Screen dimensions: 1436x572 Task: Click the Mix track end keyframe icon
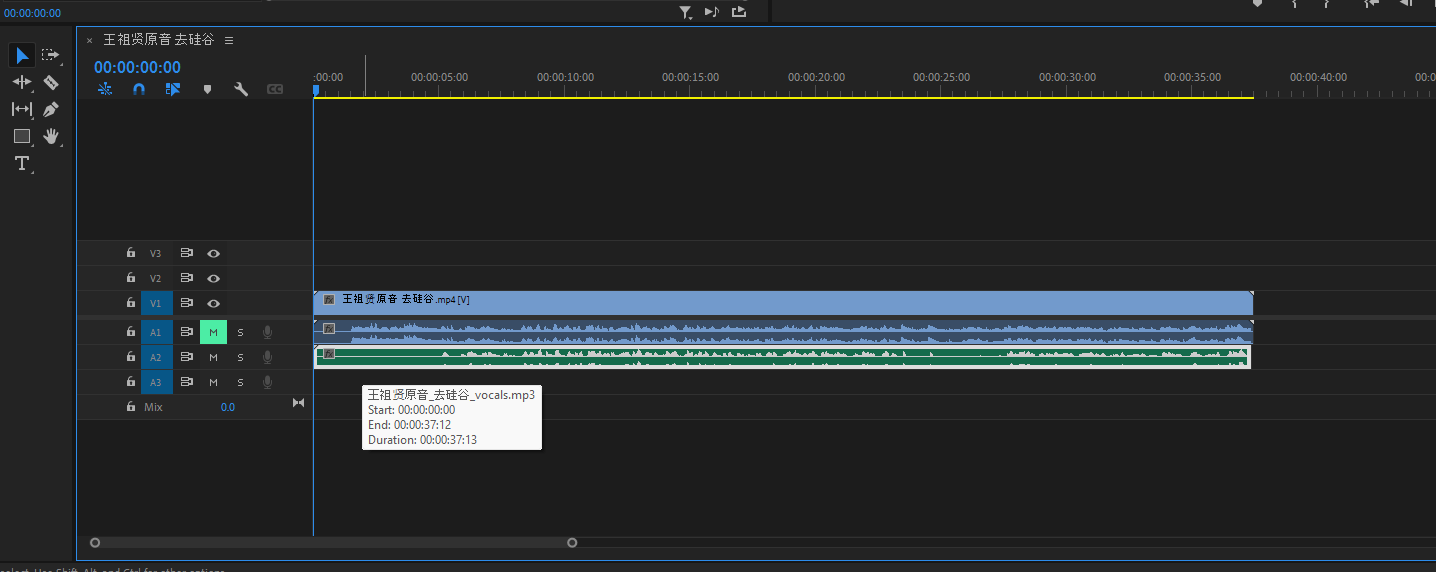point(298,403)
